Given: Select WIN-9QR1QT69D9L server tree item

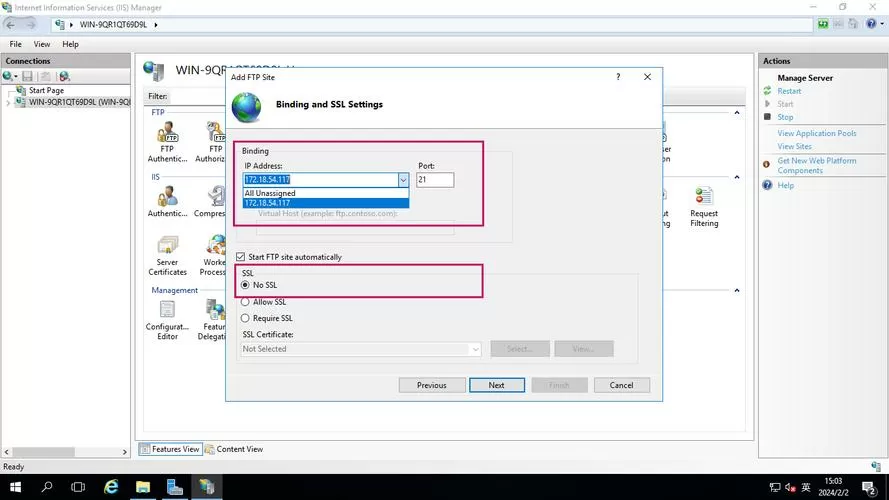Looking at the screenshot, I should tap(79, 102).
